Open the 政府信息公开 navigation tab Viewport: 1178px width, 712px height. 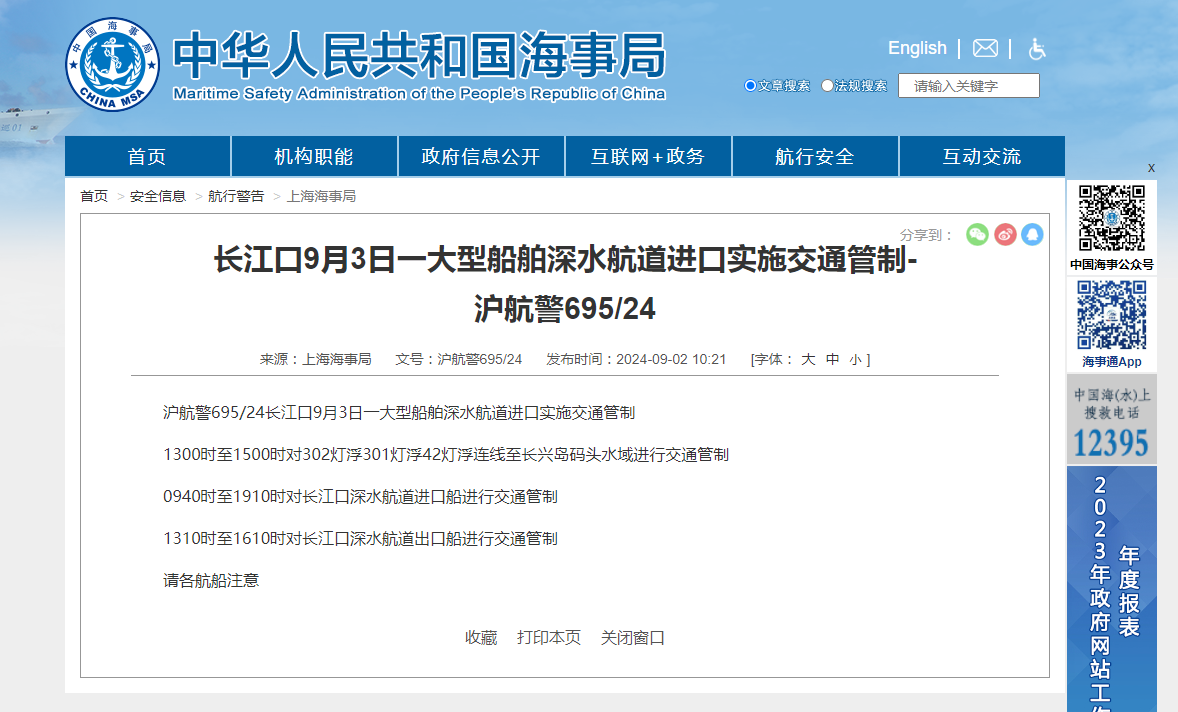481,156
